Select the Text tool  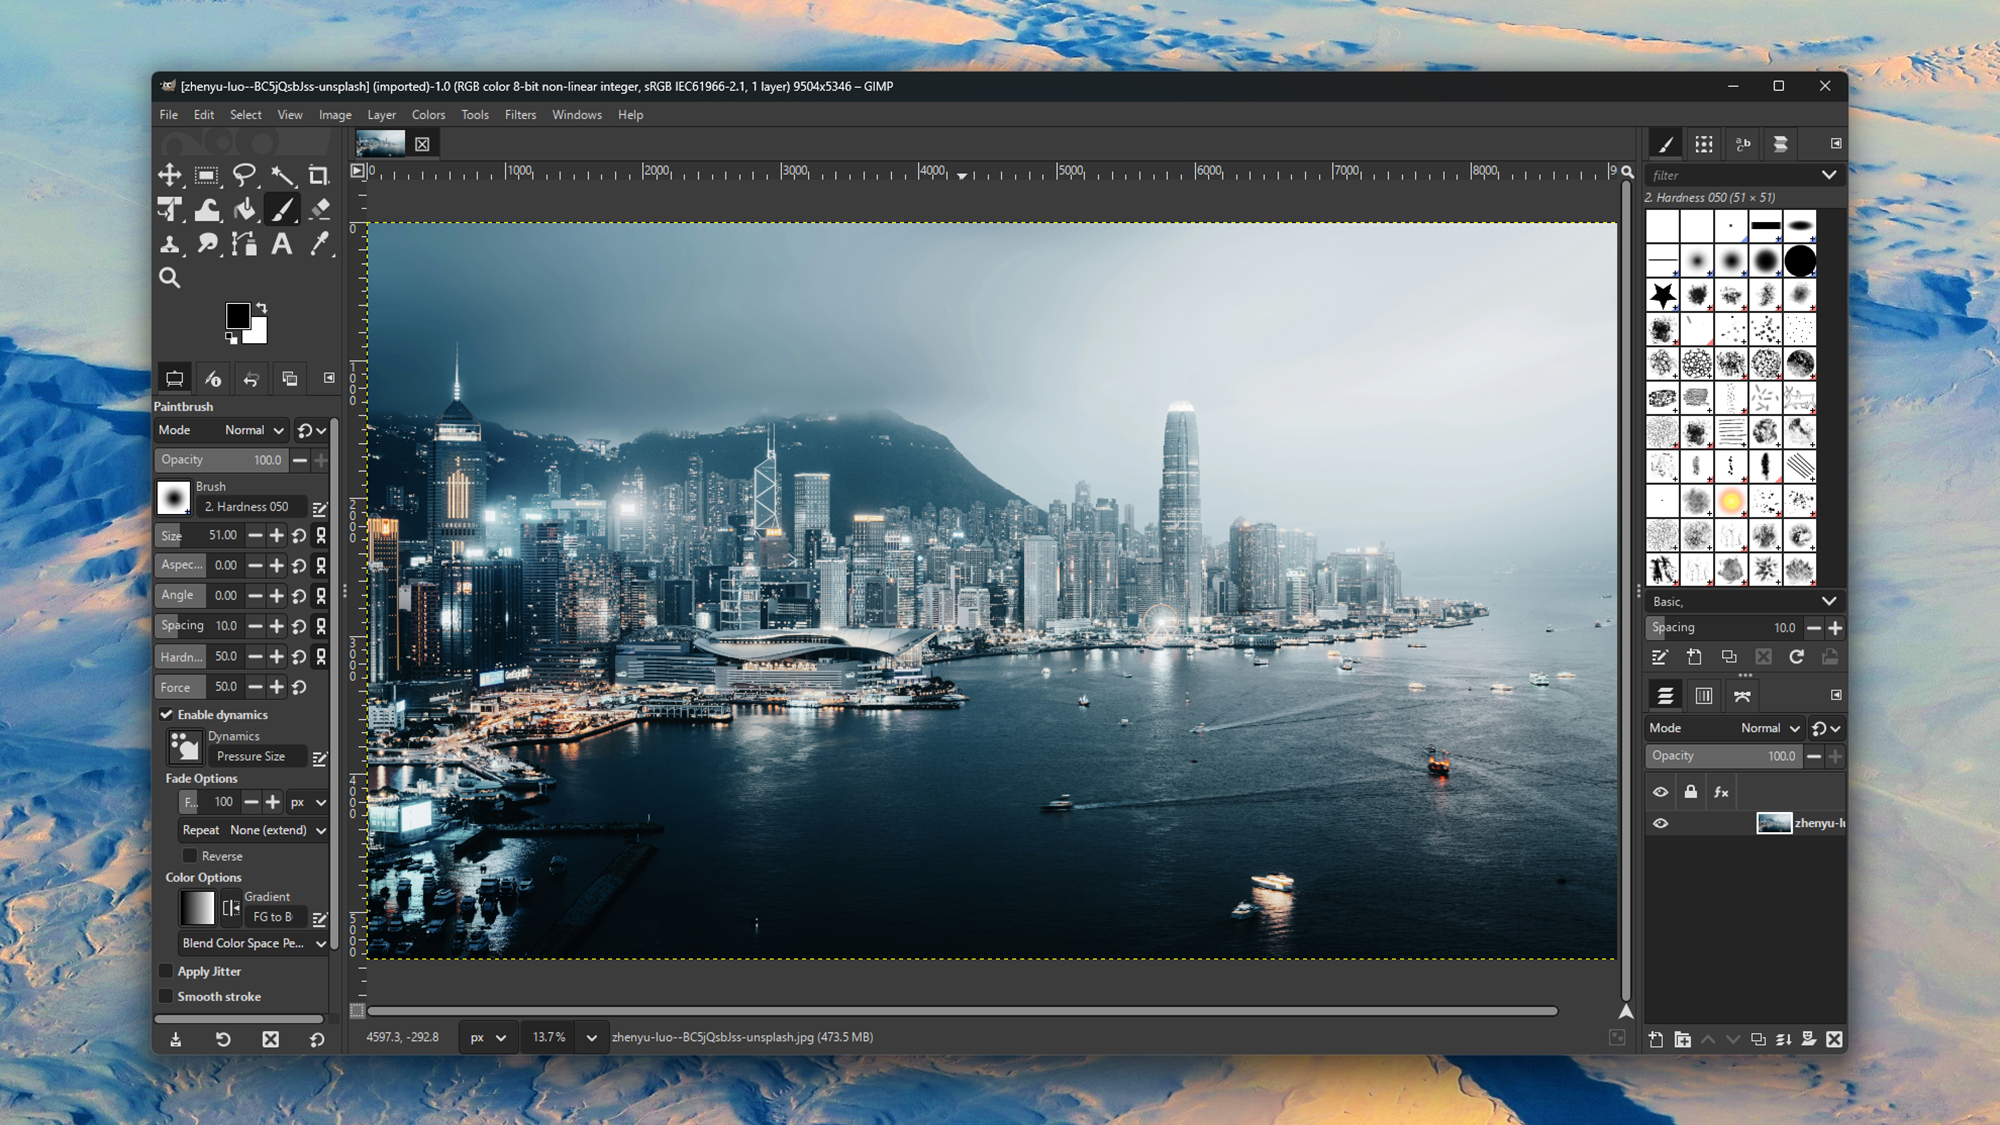[x=282, y=244]
